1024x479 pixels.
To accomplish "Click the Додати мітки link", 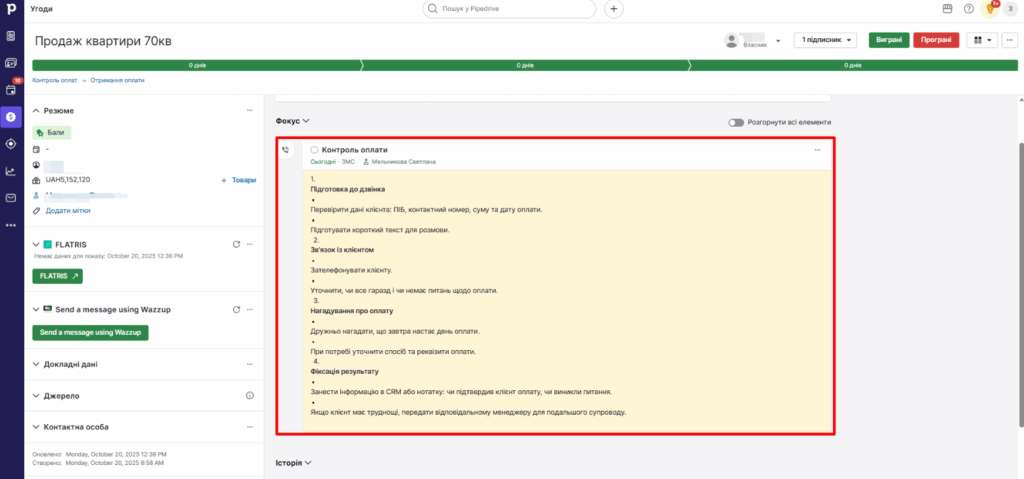I will (x=68, y=211).
